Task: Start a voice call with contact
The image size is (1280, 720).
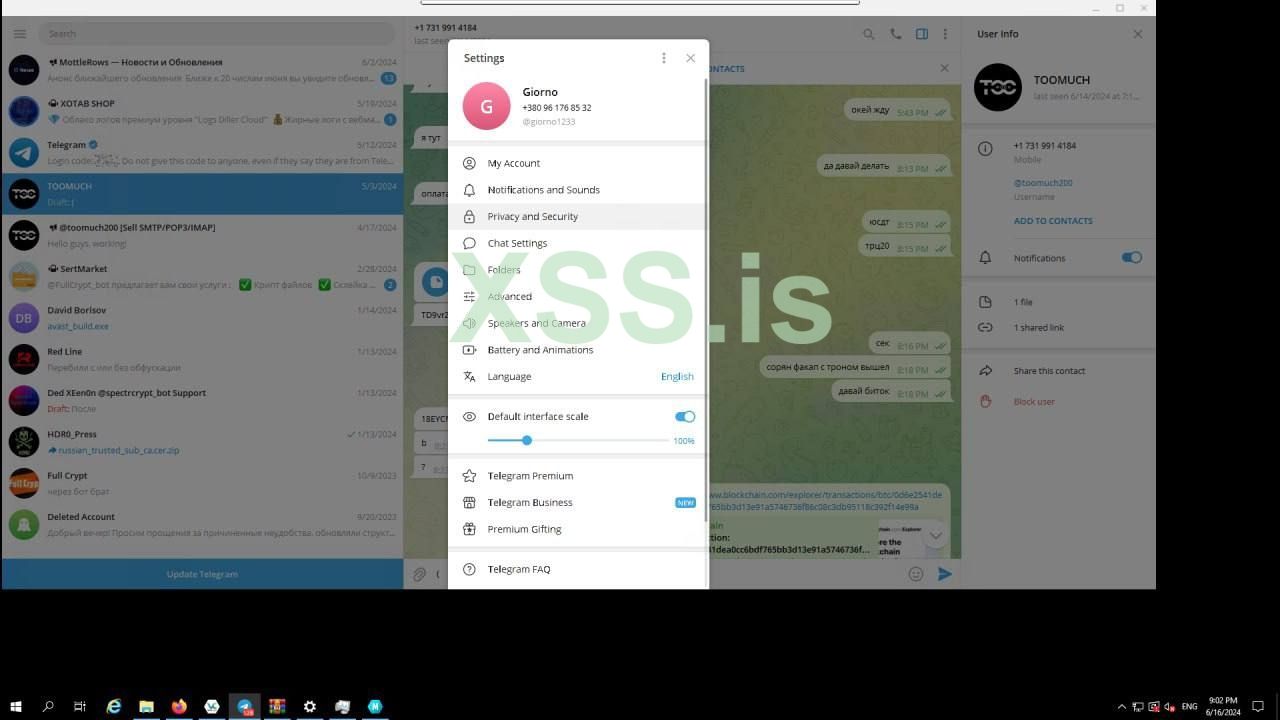Action: 896,34
